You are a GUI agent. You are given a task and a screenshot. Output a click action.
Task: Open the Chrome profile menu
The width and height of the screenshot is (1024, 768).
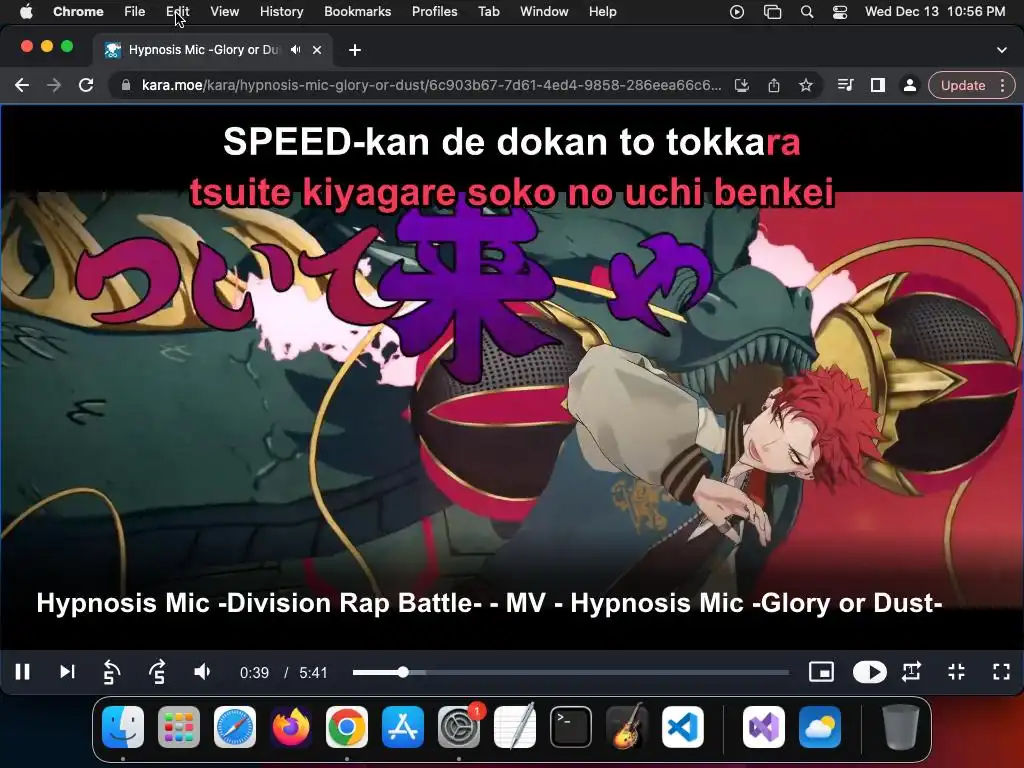tap(909, 86)
